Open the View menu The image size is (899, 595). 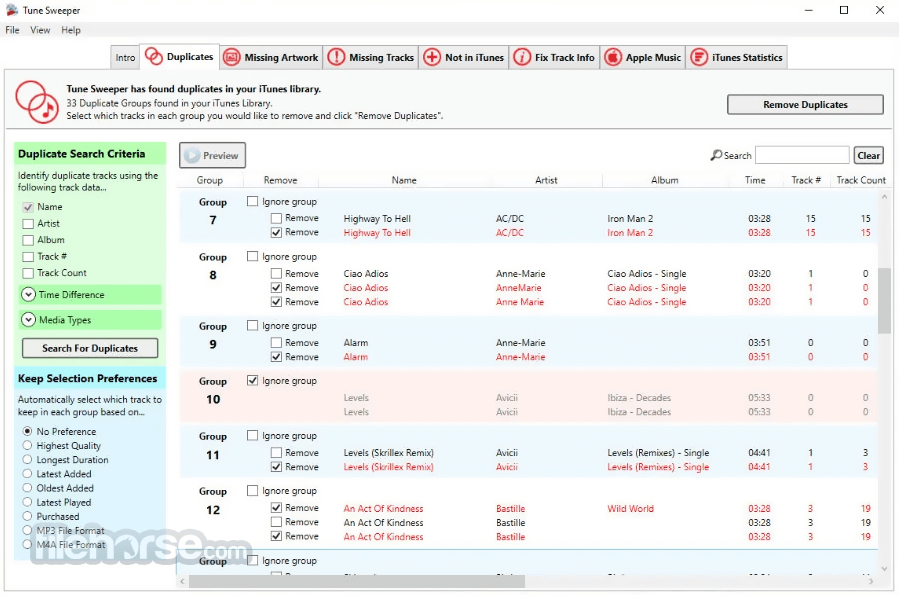point(40,30)
